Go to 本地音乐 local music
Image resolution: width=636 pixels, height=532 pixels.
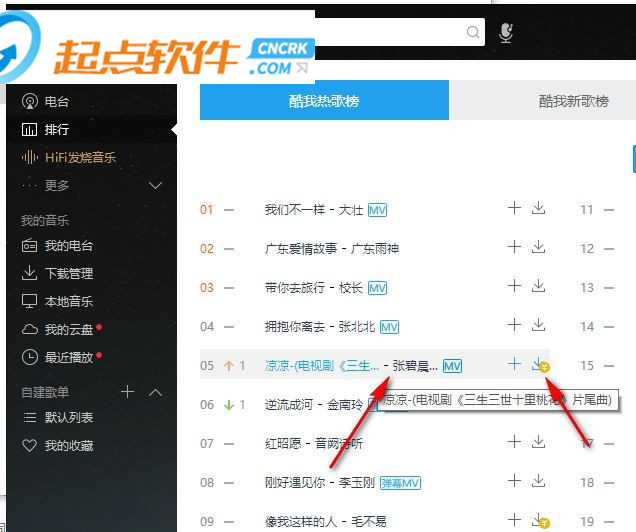(57, 301)
